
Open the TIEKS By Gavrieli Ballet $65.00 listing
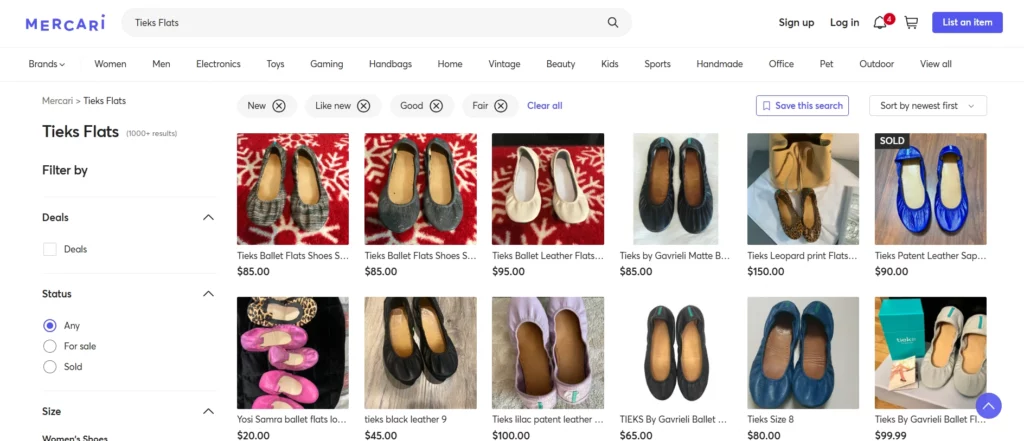tap(675, 353)
